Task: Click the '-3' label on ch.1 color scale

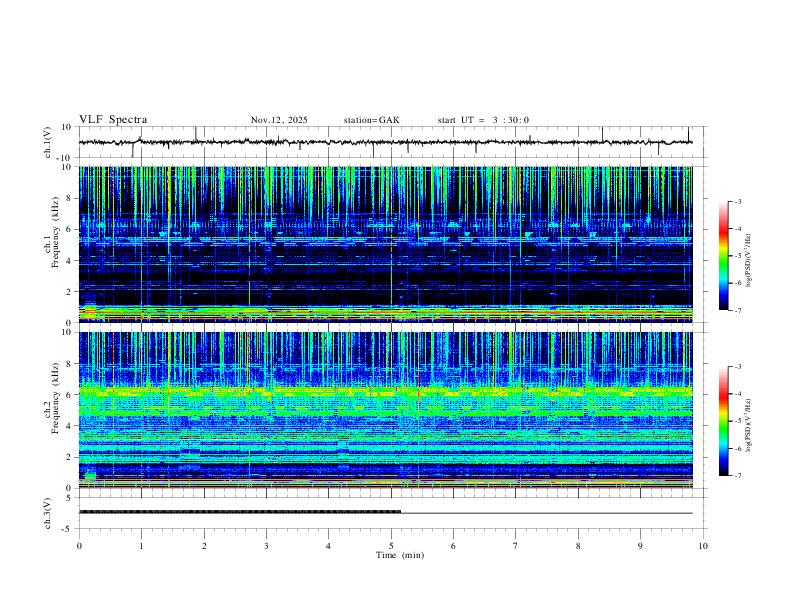Action: point(738,201)
